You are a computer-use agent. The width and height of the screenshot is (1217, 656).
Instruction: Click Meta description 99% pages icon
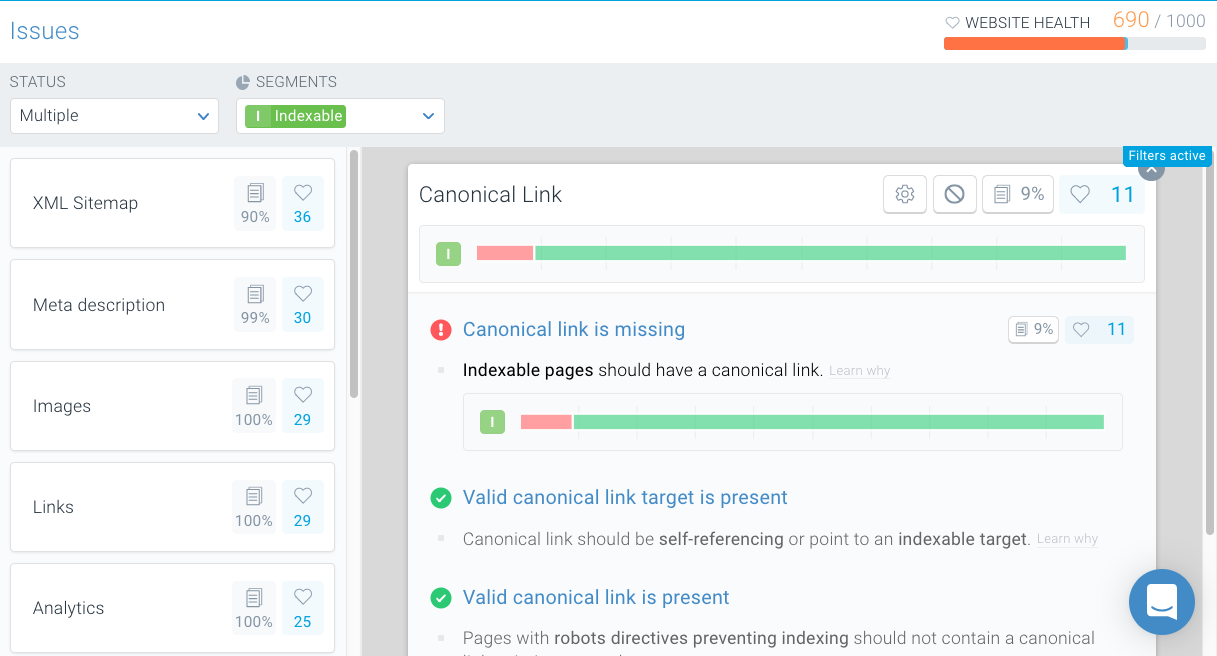coord(255,304)
